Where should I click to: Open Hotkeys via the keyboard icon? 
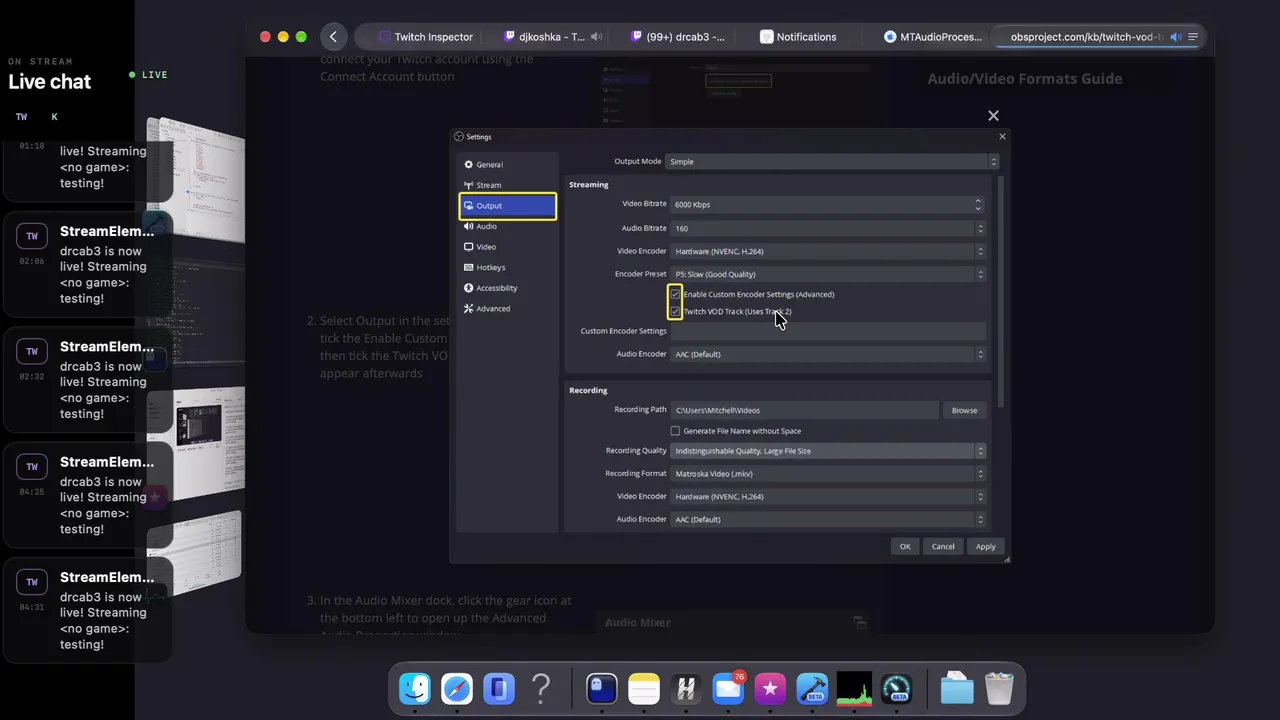pyautogui.click(x=468, y=267)
